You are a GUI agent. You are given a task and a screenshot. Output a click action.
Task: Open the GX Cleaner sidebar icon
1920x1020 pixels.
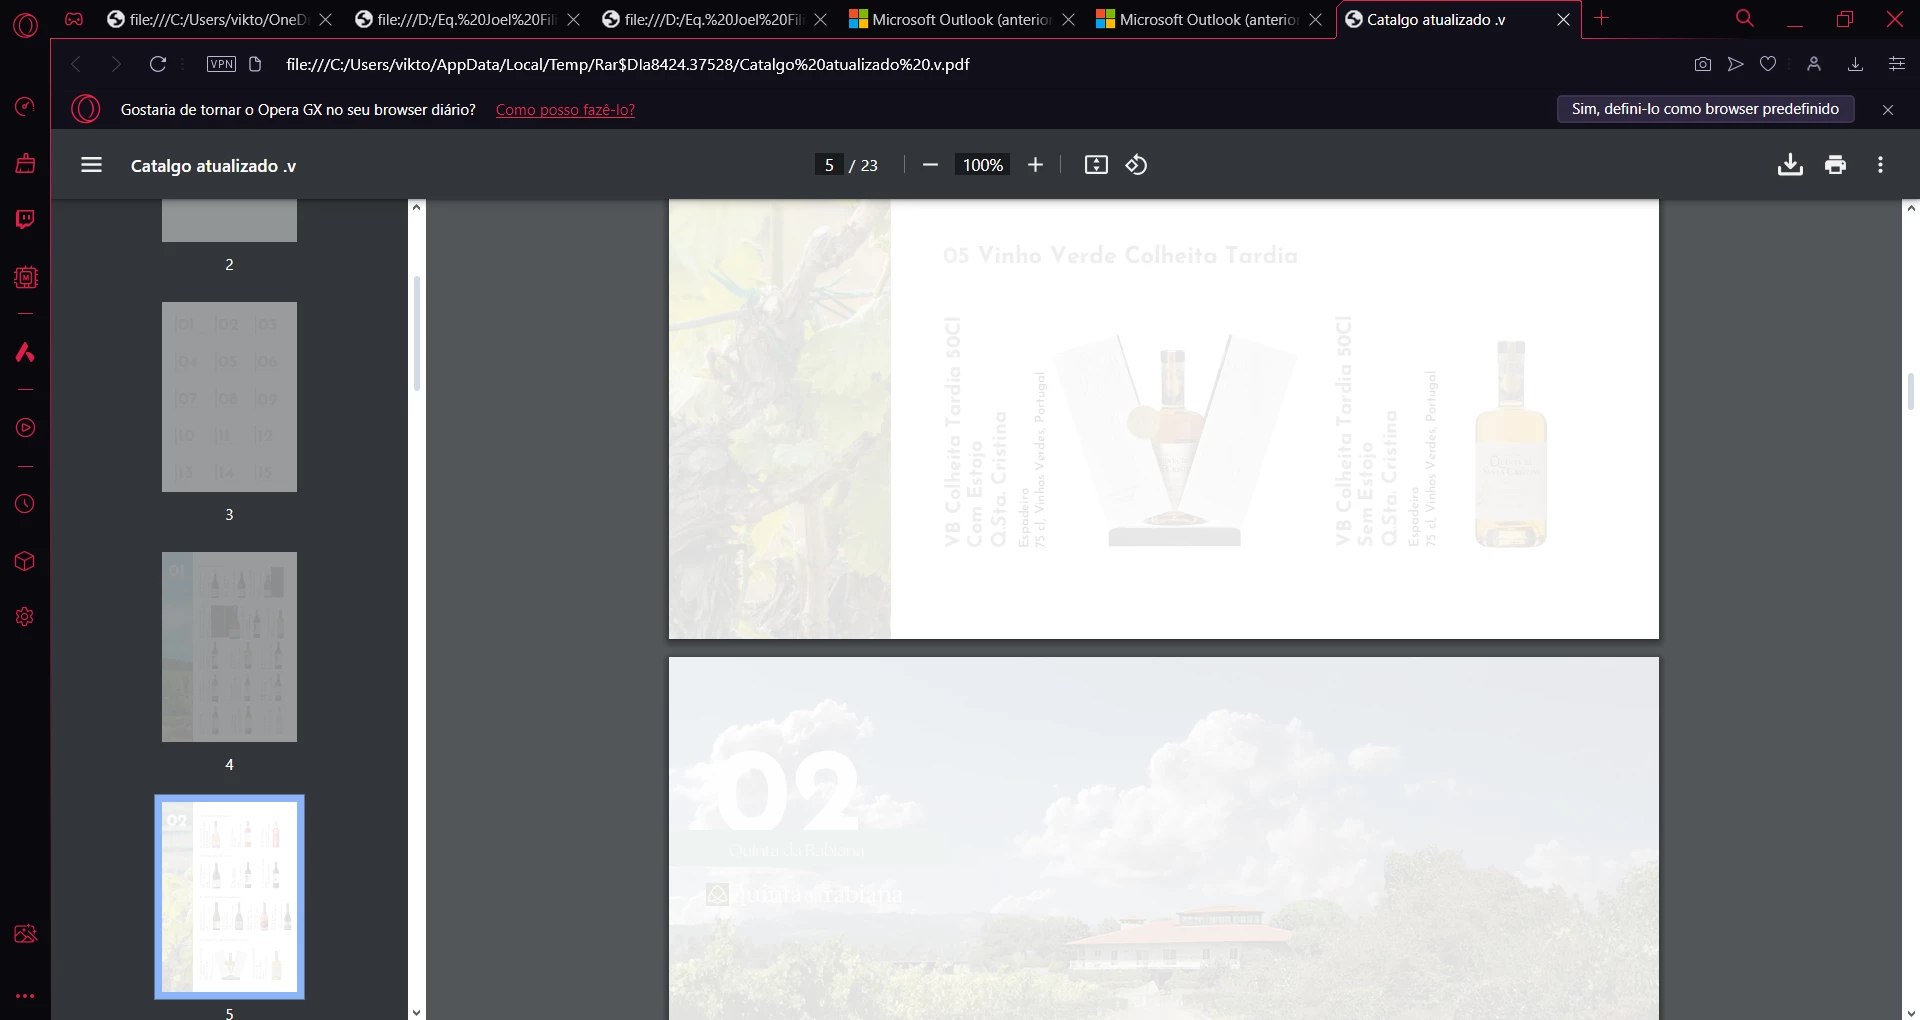(25, 163)
